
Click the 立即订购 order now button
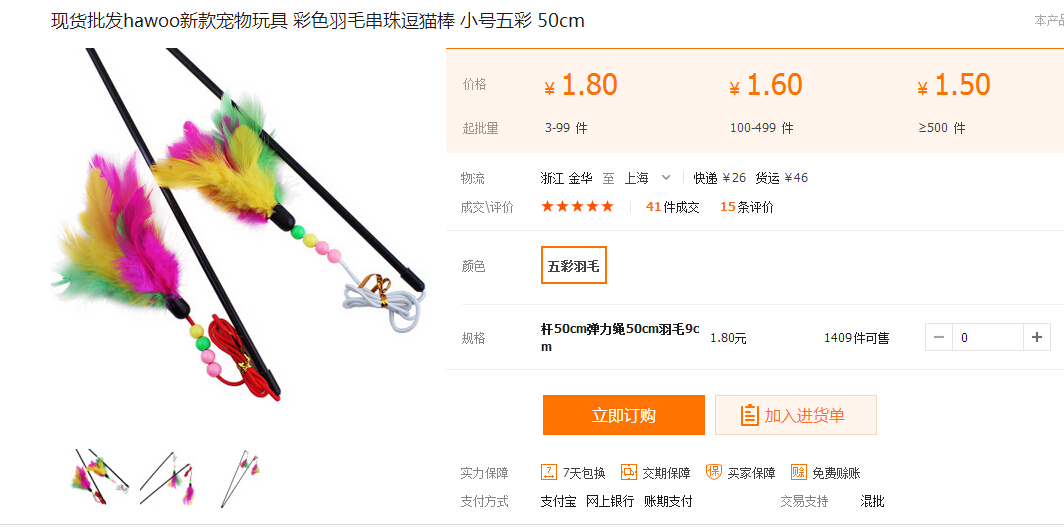[x=624, y=415]
